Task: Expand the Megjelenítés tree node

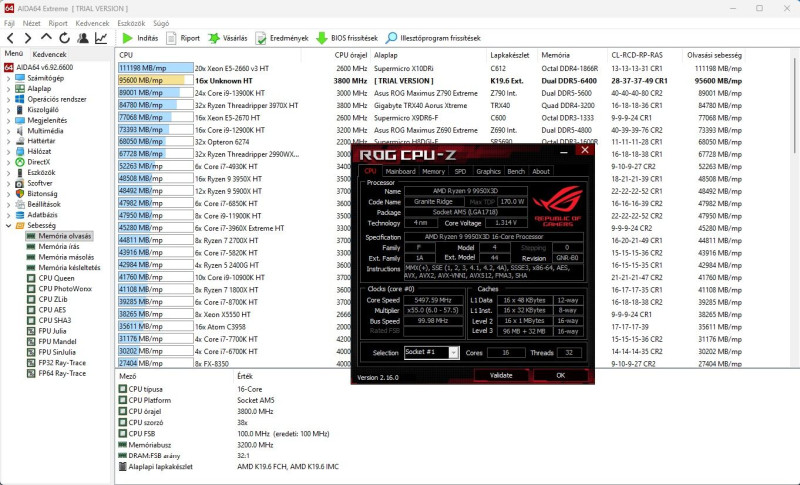Action: click(8, 120)
